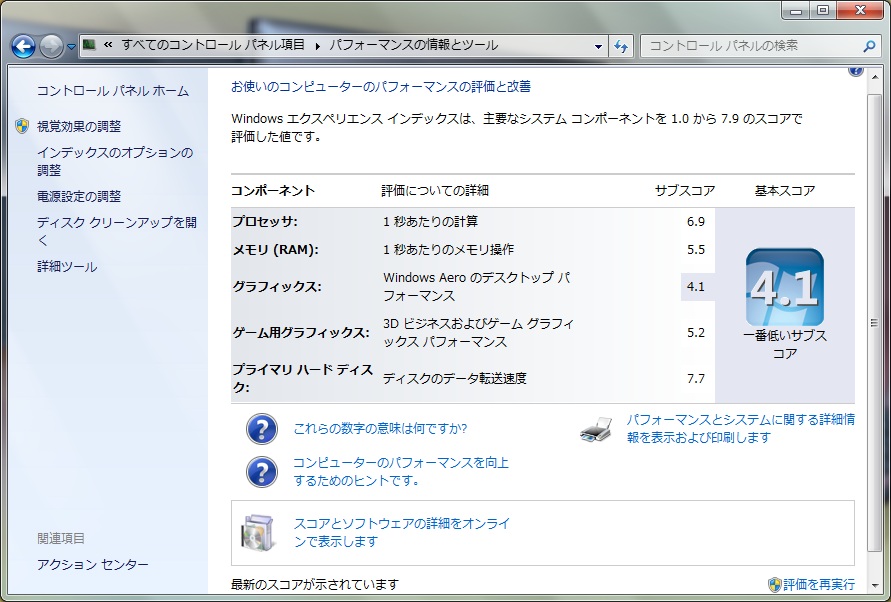The image size is (891, 602).
Task: Click the プロセッサ: row label
Action: point(265,221)
